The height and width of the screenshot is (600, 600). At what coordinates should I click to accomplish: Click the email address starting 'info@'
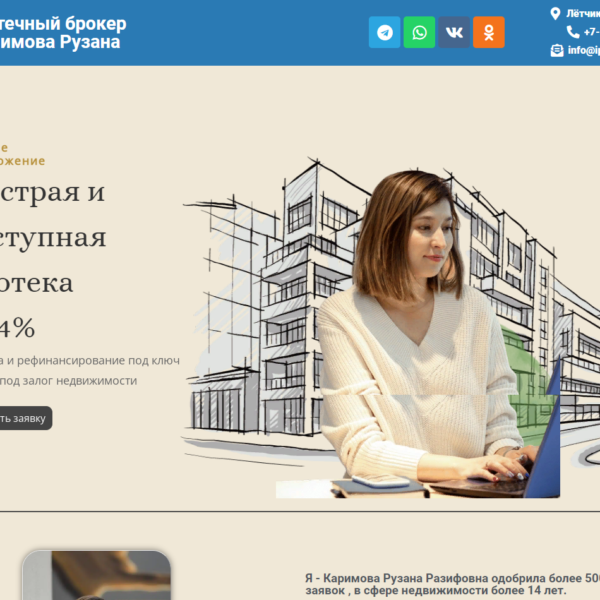coord(584,50)
